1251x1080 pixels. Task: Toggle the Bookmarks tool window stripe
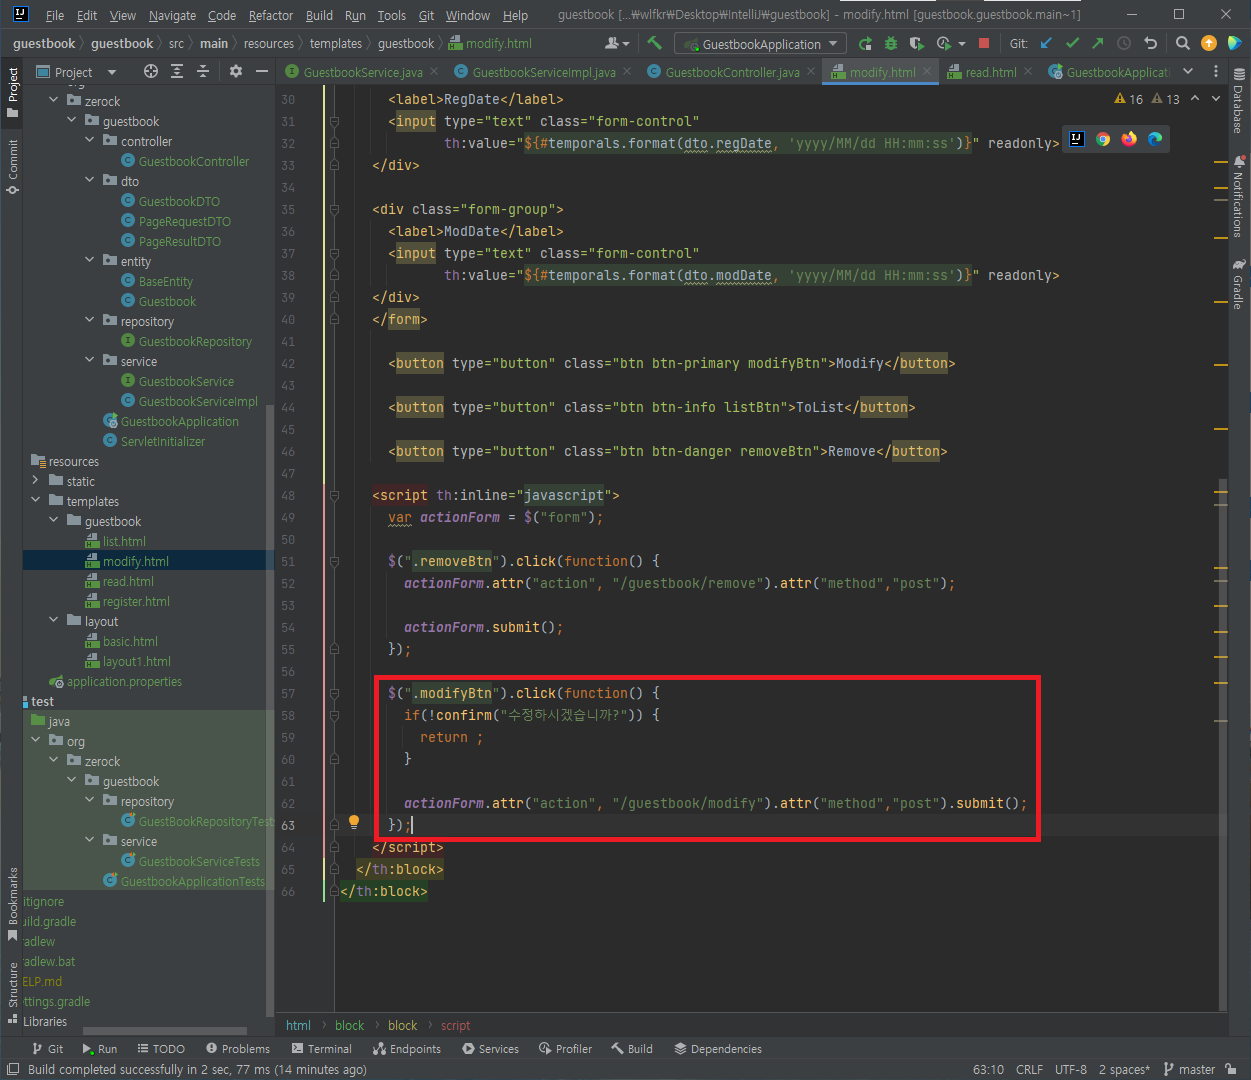12,905
